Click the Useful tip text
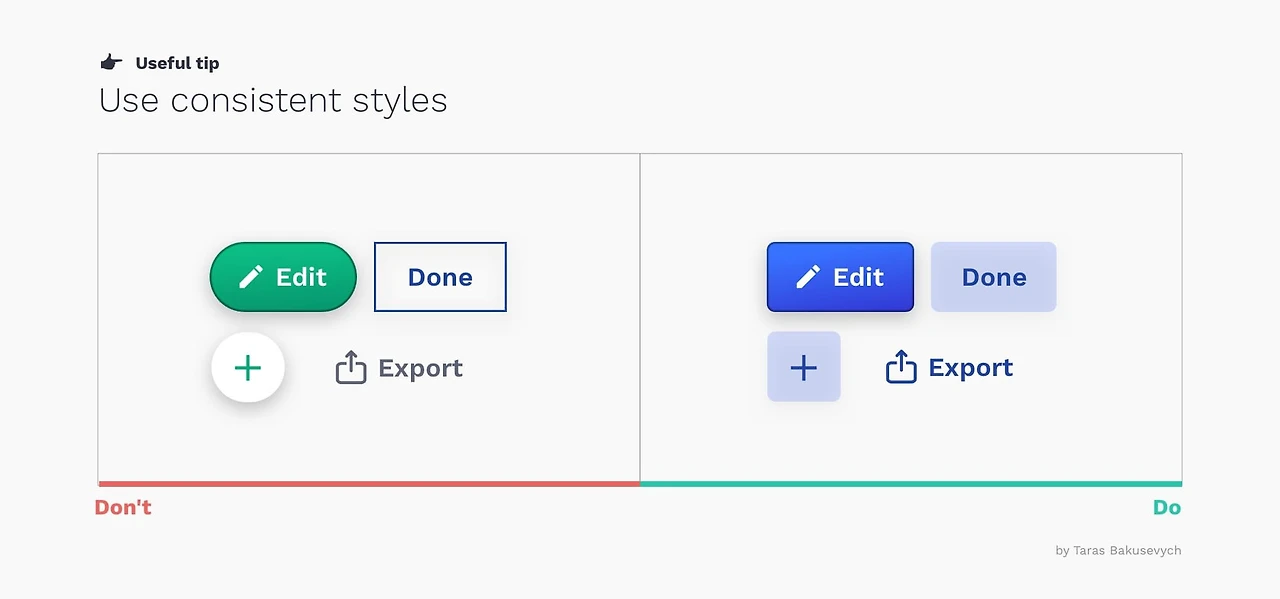This screenshot has width=1280, height=599. 177,63
